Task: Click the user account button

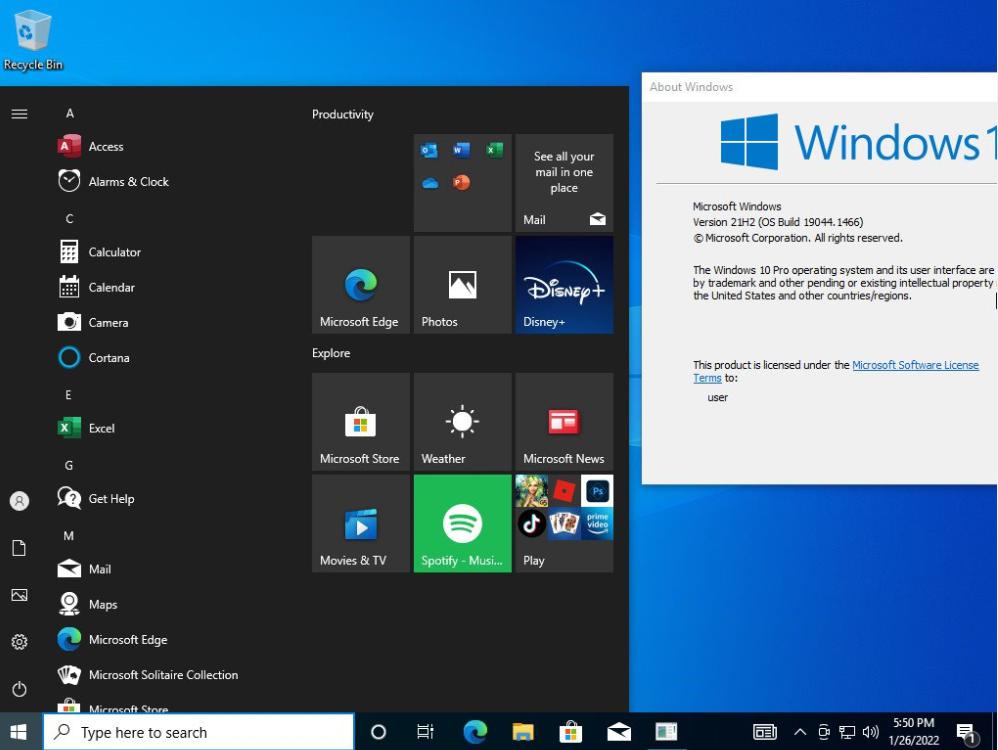Action: tap(19, 500)
